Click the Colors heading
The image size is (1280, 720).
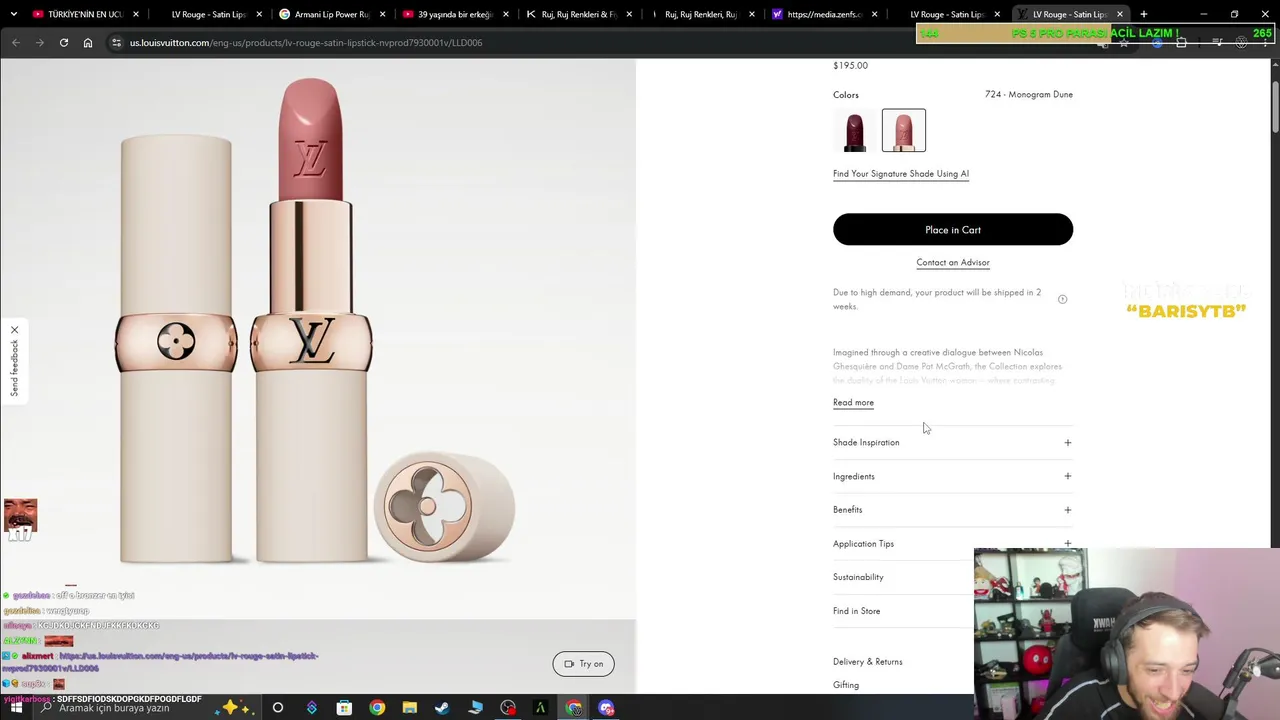(846, 95)
